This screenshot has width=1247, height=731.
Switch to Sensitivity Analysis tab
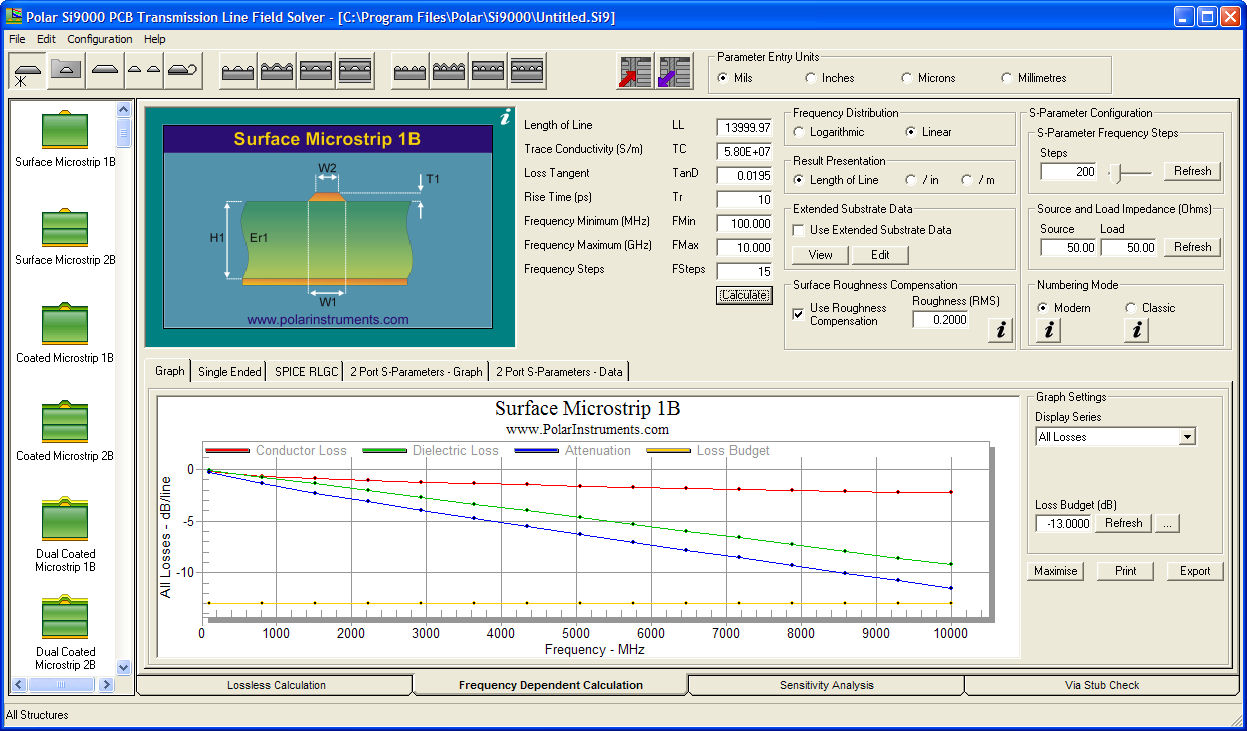tap(826, 685)
